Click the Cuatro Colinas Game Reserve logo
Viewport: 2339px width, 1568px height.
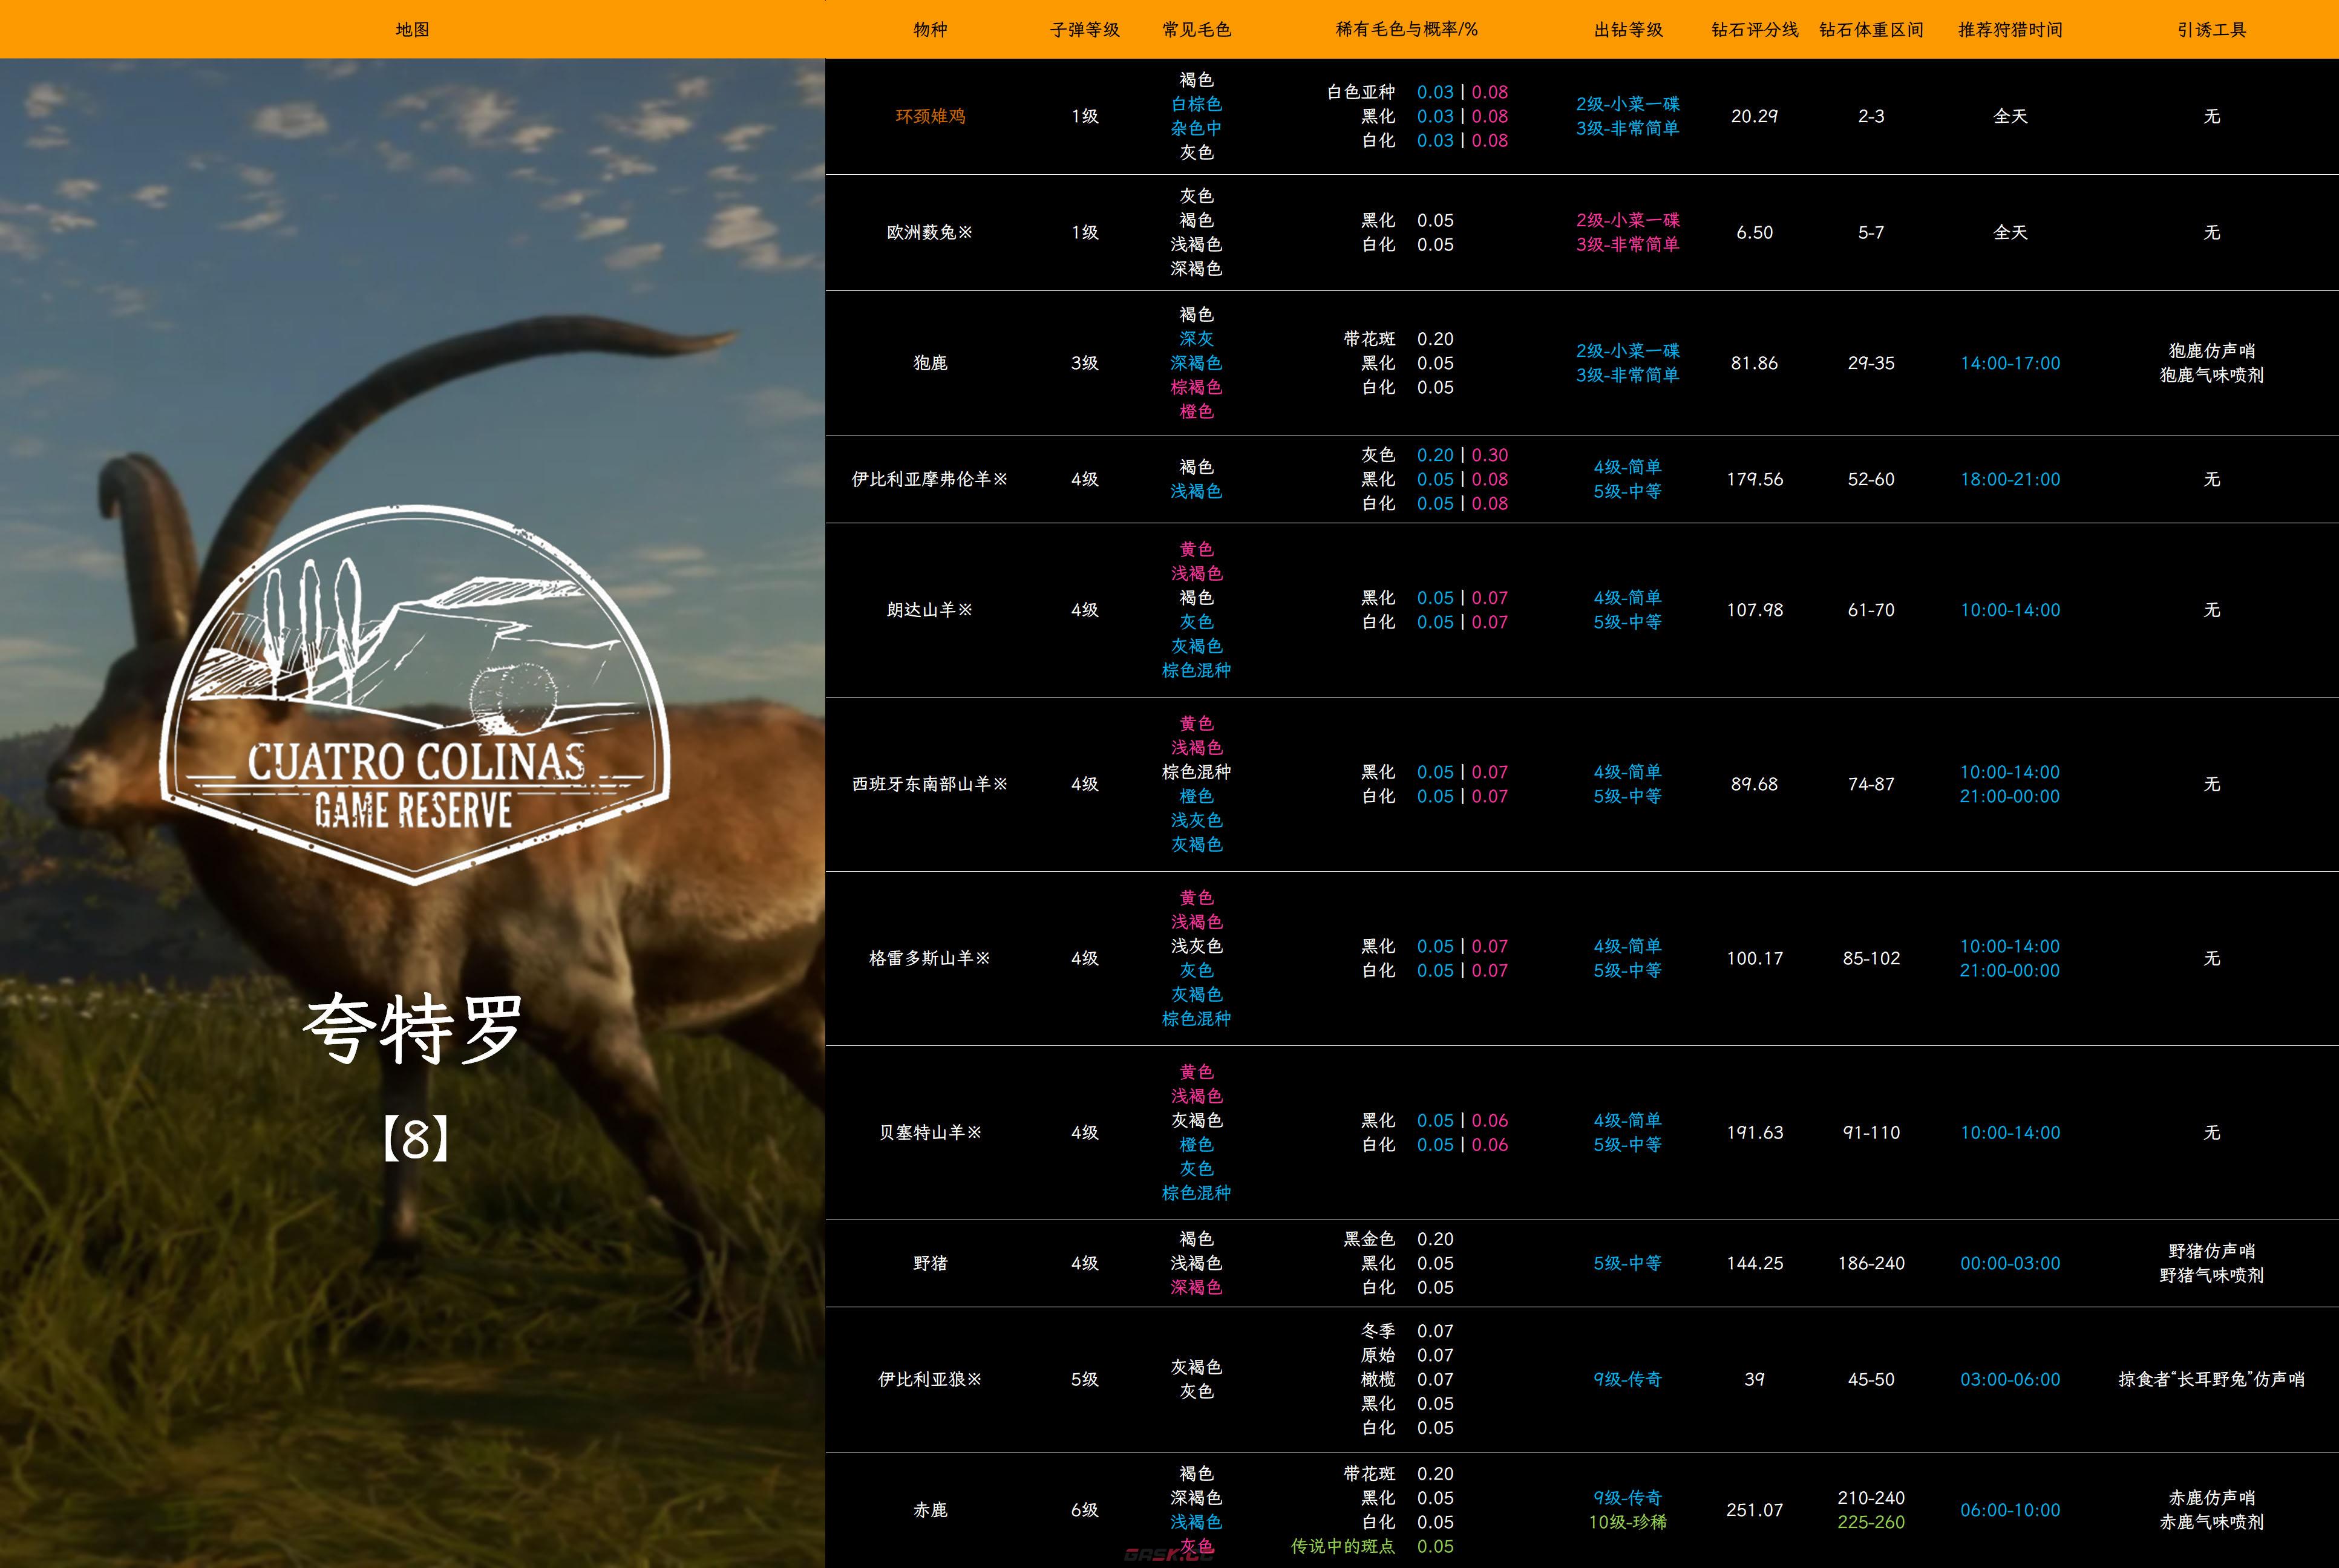coord(414,695)
